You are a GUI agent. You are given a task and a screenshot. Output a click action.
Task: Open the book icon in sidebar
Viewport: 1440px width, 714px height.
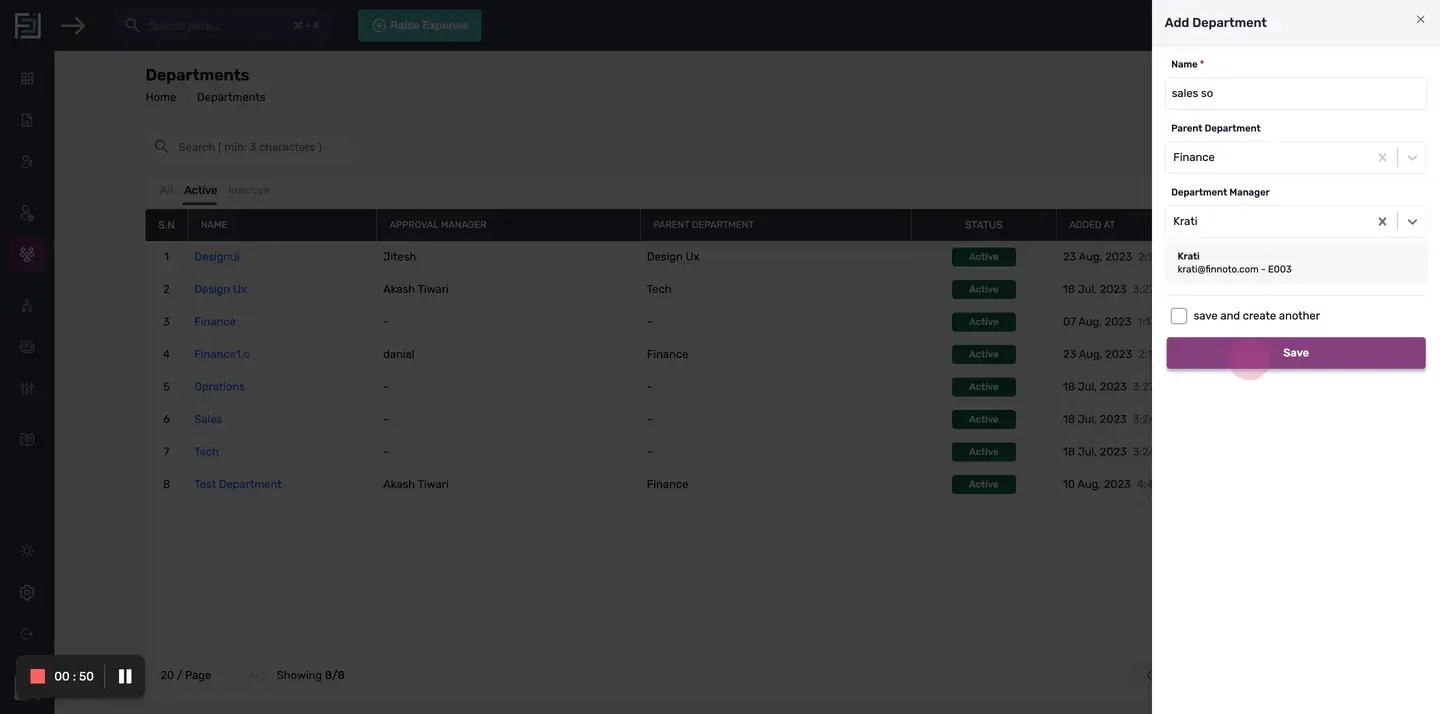[27, 440]
